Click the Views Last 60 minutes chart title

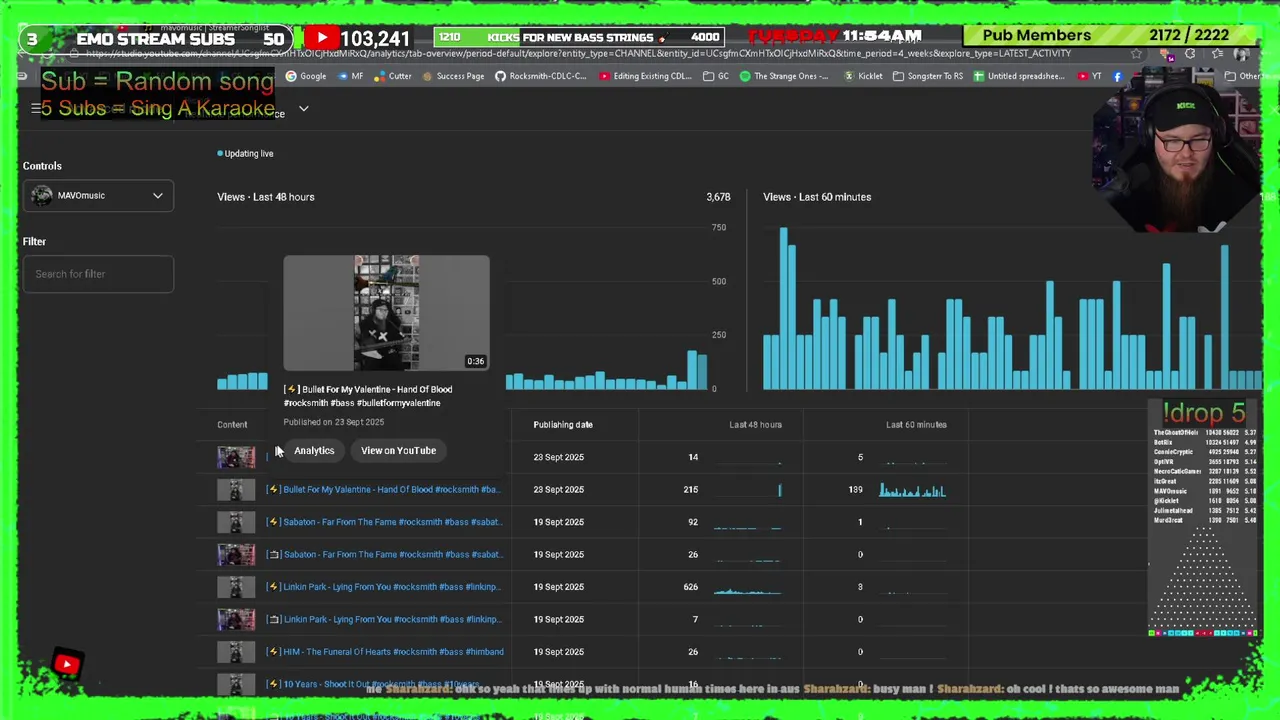point(817,197)
